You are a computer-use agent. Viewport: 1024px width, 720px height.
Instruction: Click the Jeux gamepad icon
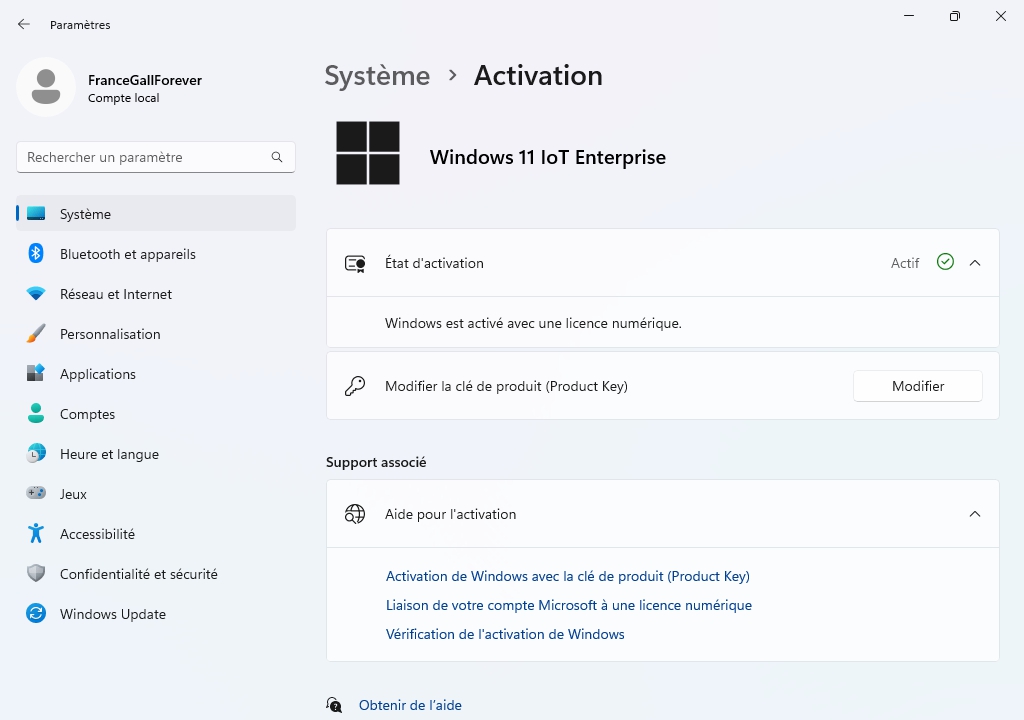[36, 494]
